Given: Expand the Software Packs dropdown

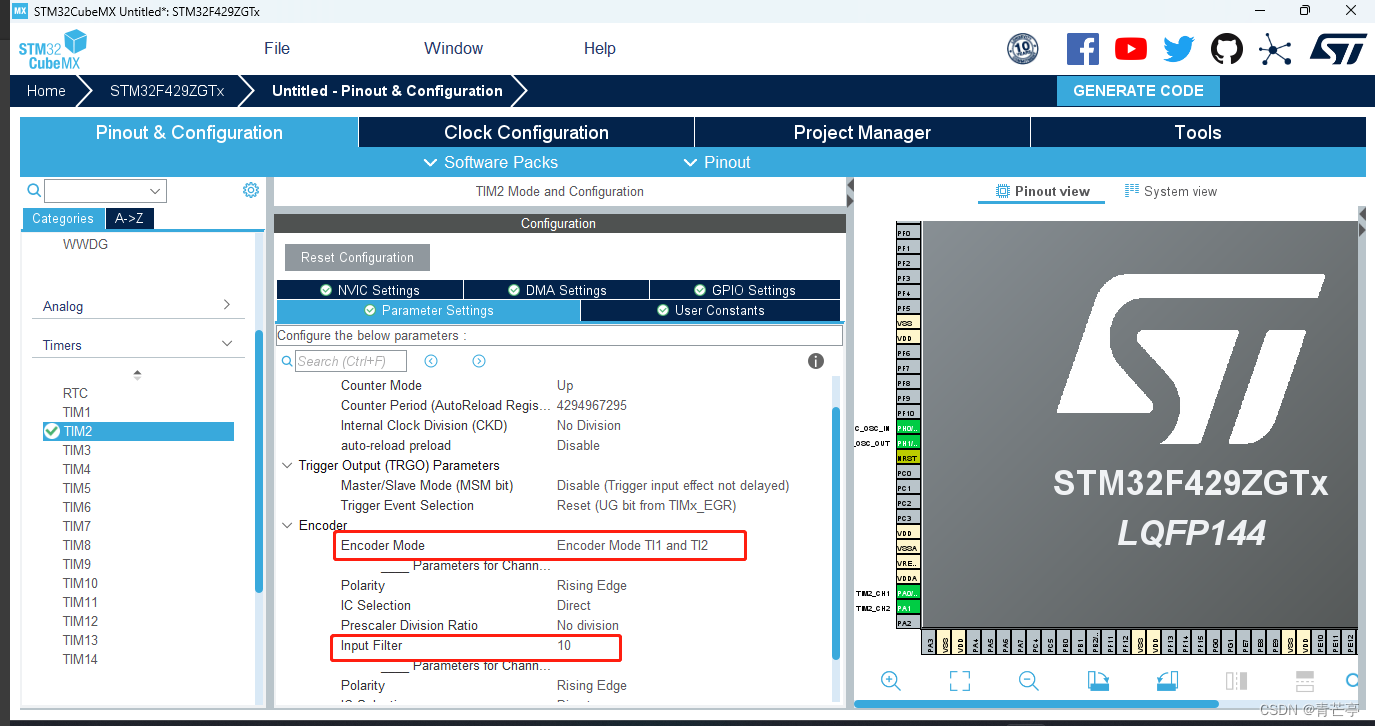Looking at the screenshot, I should point(491,162).
